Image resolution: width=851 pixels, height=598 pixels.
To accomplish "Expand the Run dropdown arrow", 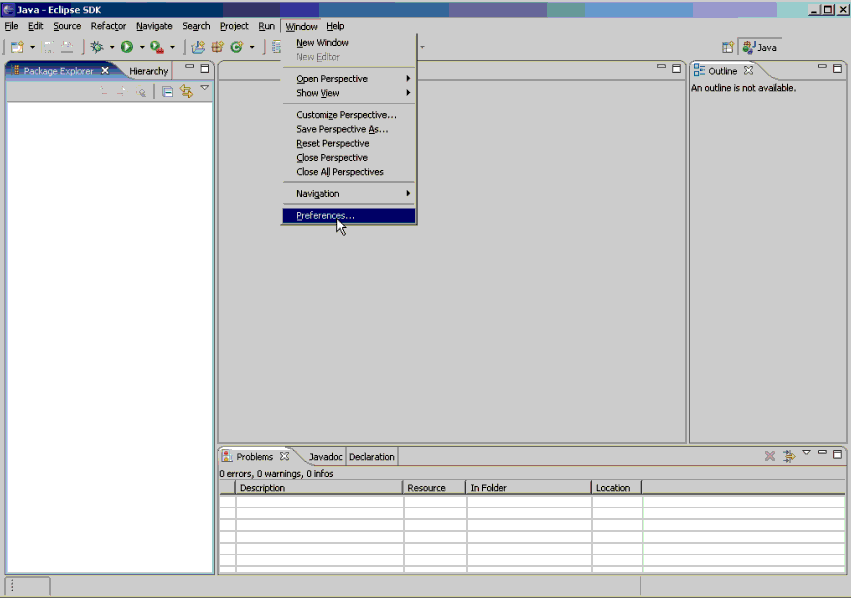I will (x=142, y=48).
